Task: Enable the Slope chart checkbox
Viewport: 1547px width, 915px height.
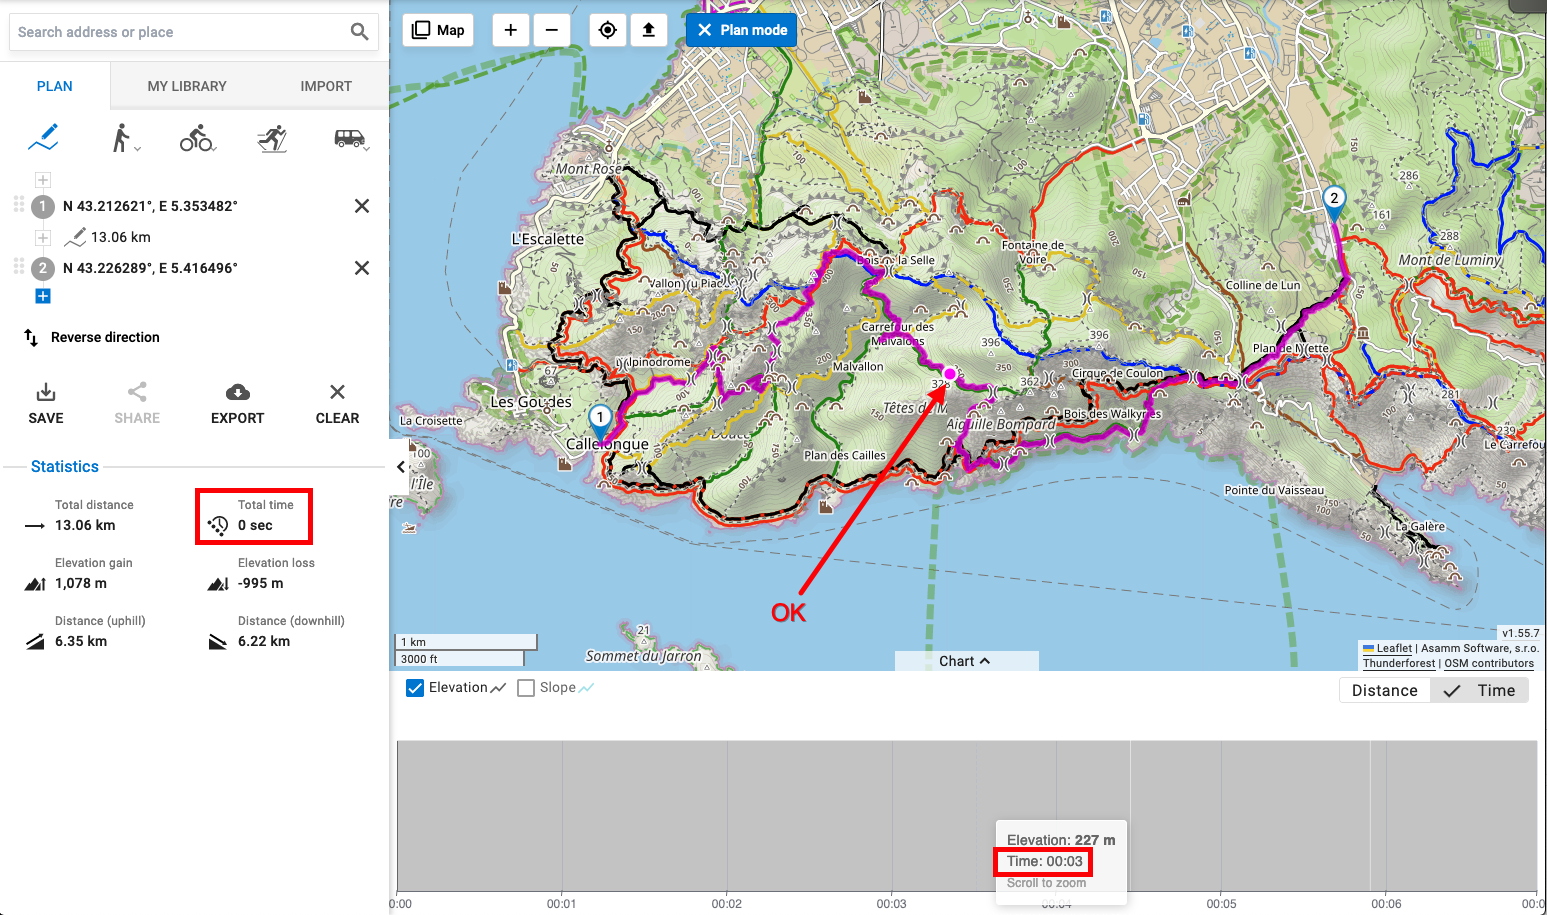Action: (526, 688)
